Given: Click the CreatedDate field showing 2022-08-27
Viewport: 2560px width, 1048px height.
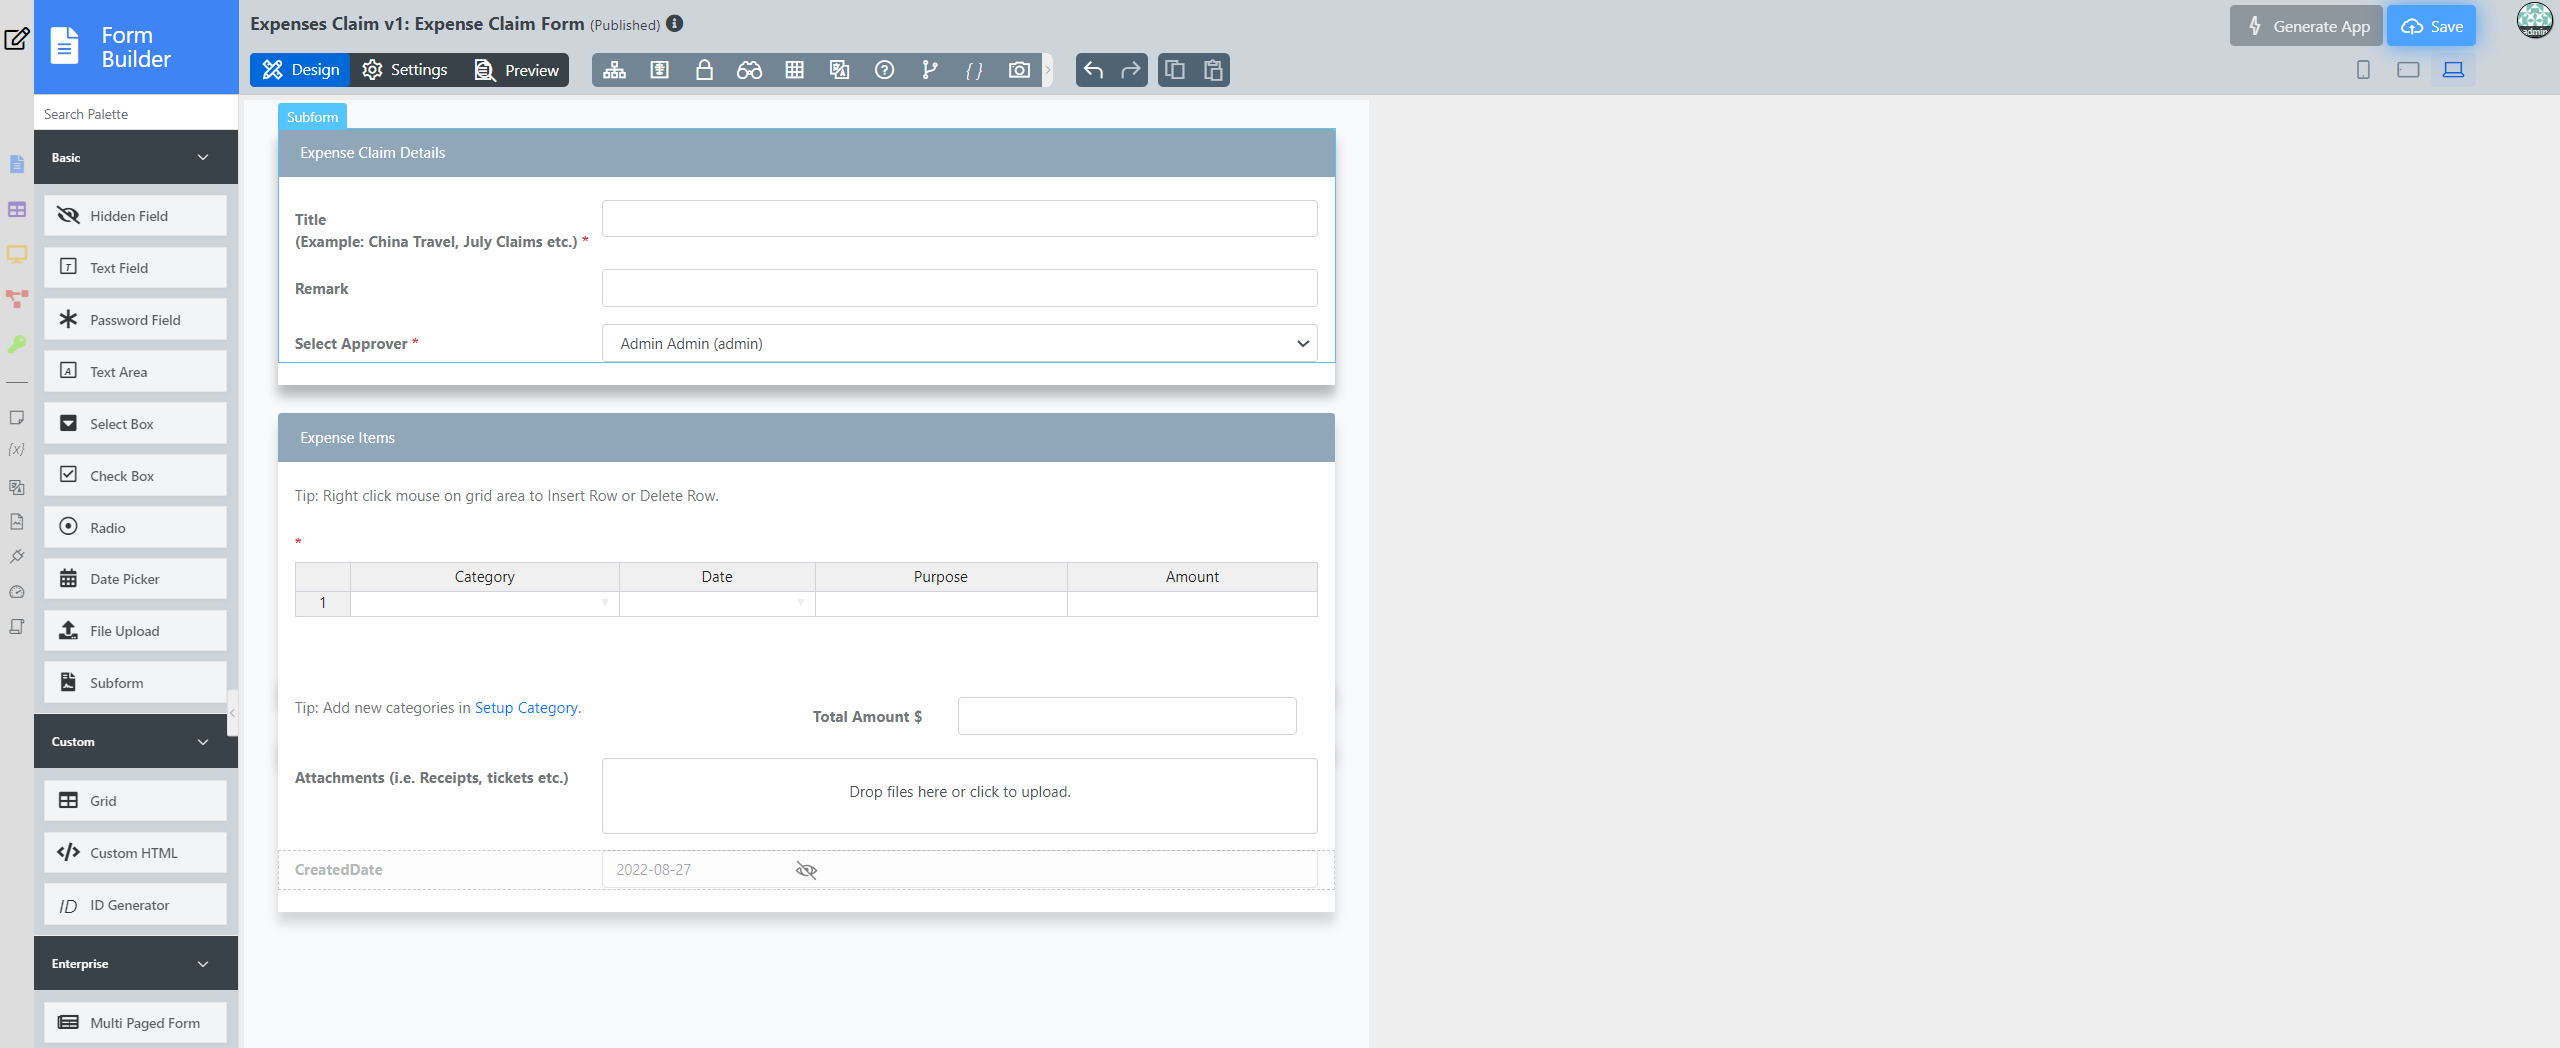Looking at the screenshot, I should (959, 870).
